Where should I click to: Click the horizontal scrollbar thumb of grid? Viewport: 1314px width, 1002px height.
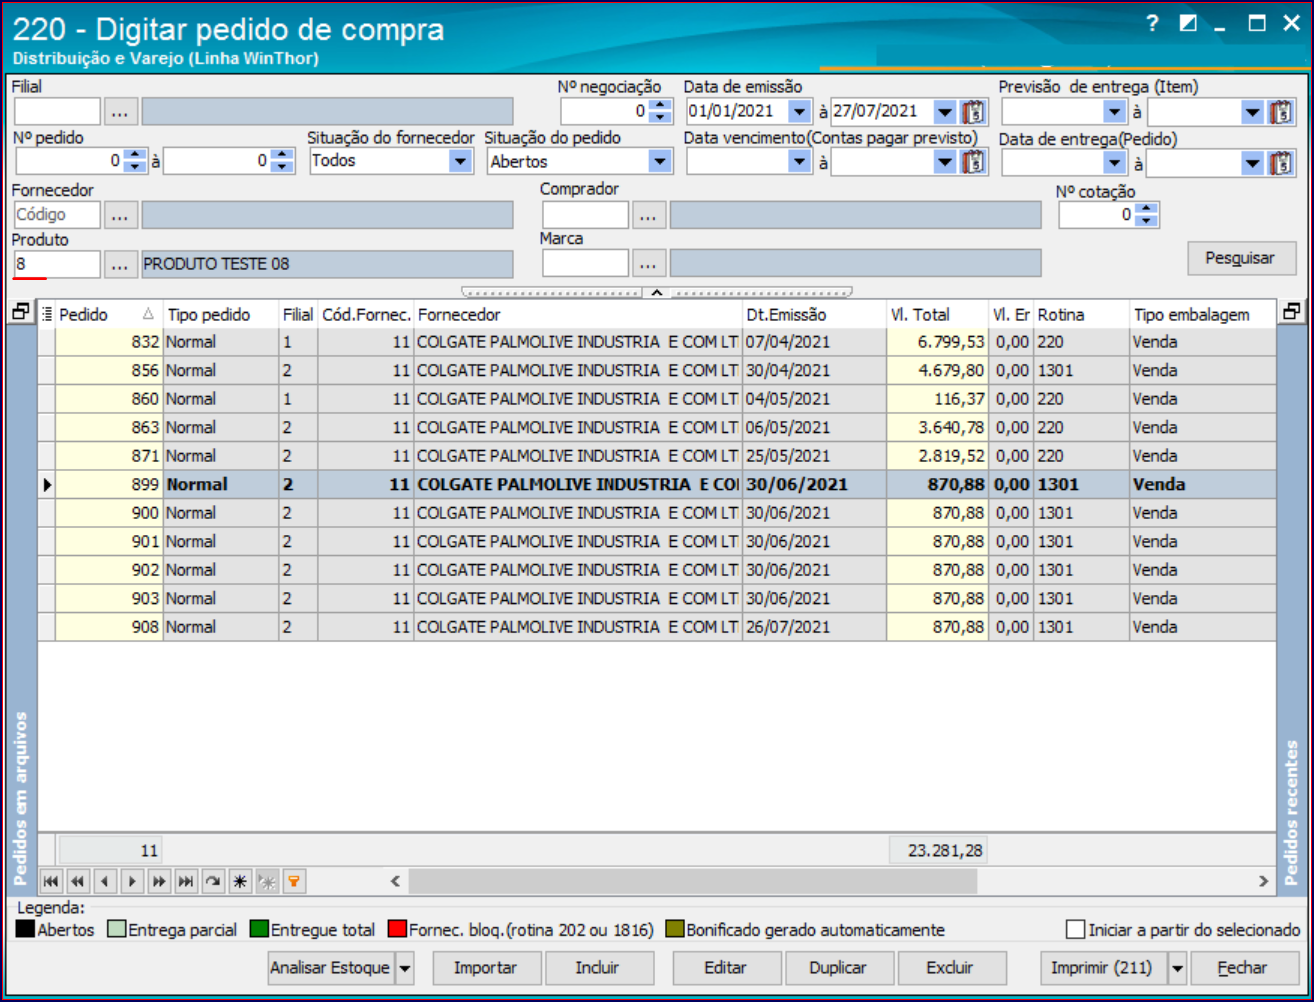point(692,881)
